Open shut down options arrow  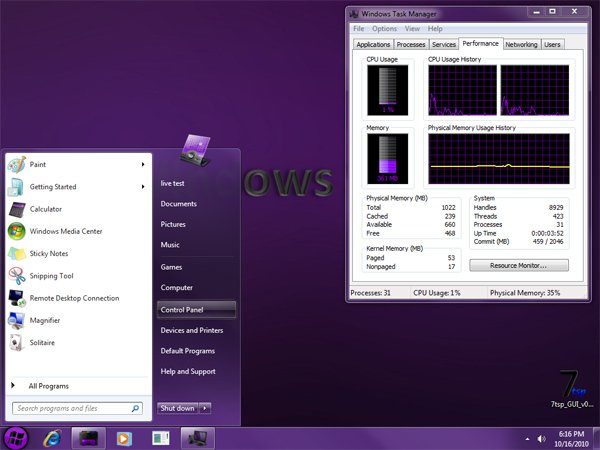(205, 408)
